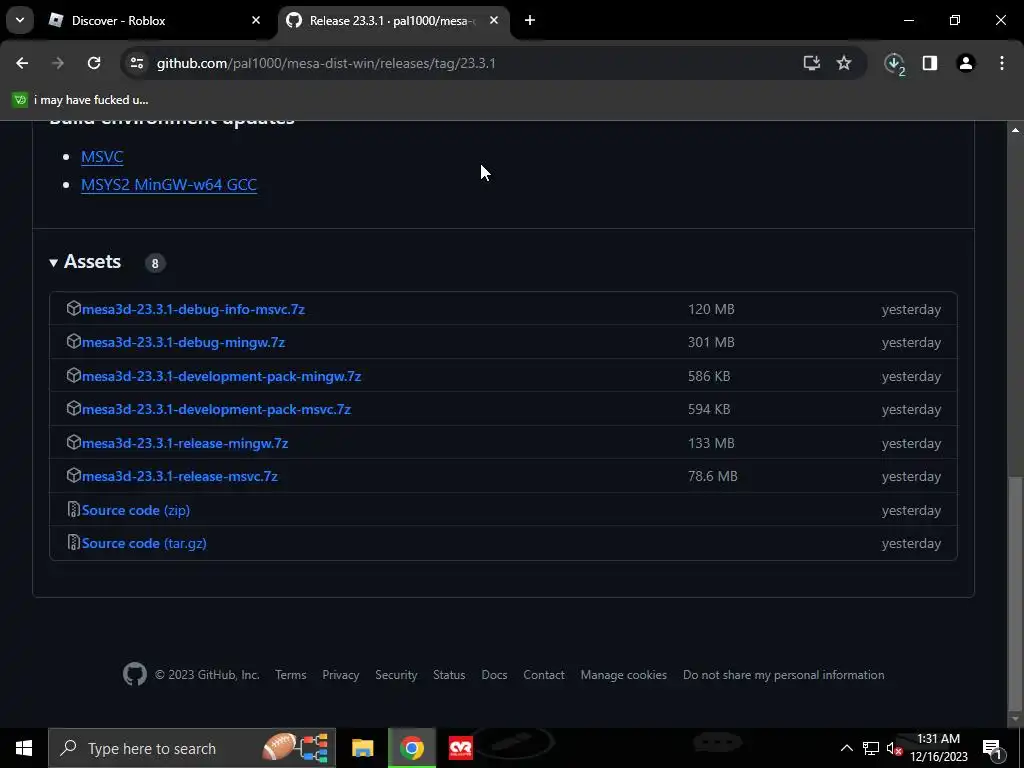Viewport: 1024px width, 768px height.
Task: Click the muted volume tray icon
Action: [894, 748]
